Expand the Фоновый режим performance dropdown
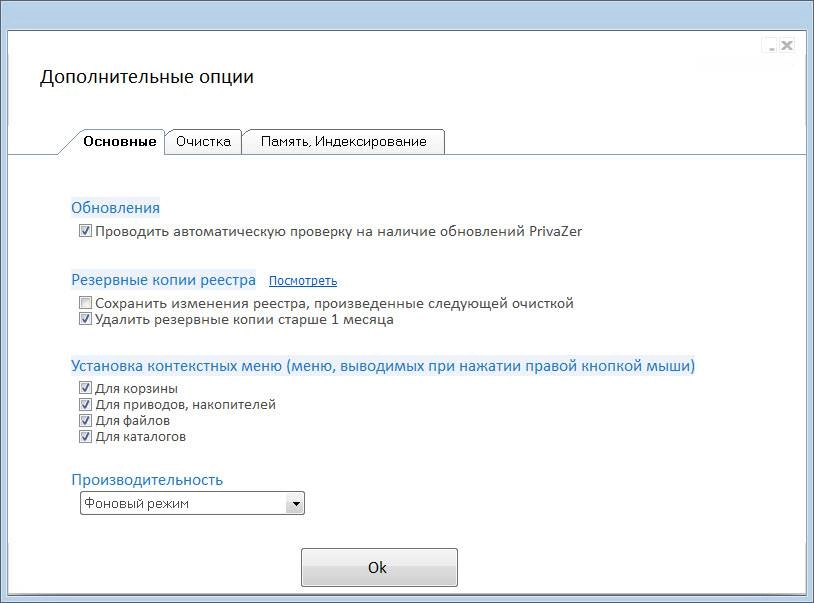This screenshot has height=603, width=814. 192,503
